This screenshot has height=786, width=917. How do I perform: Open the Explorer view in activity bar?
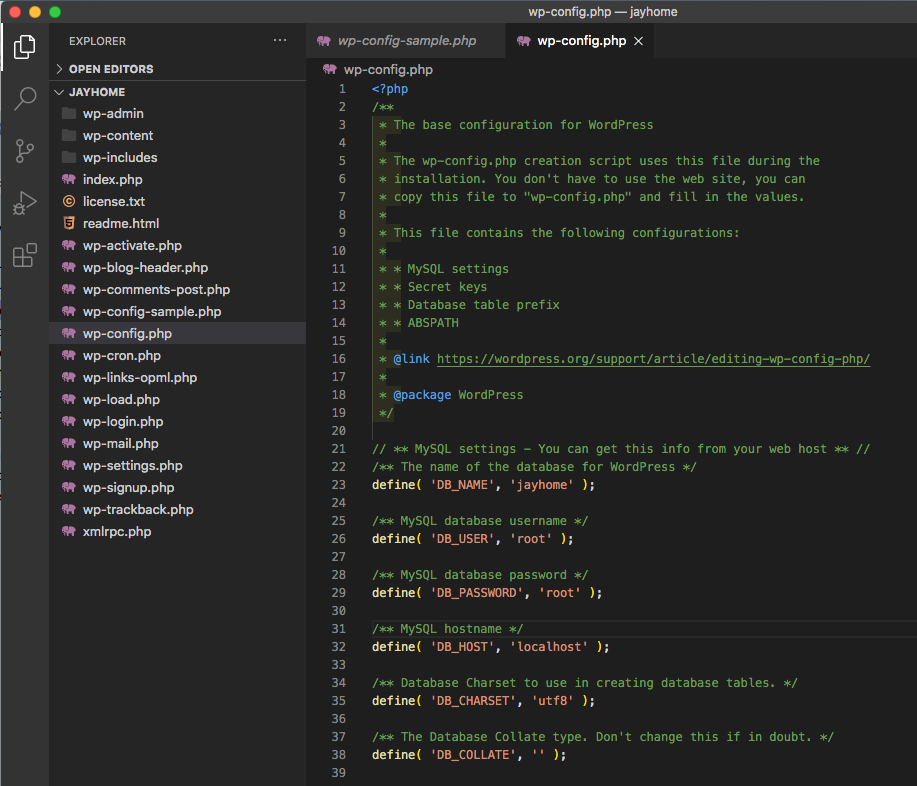[25, 47]
